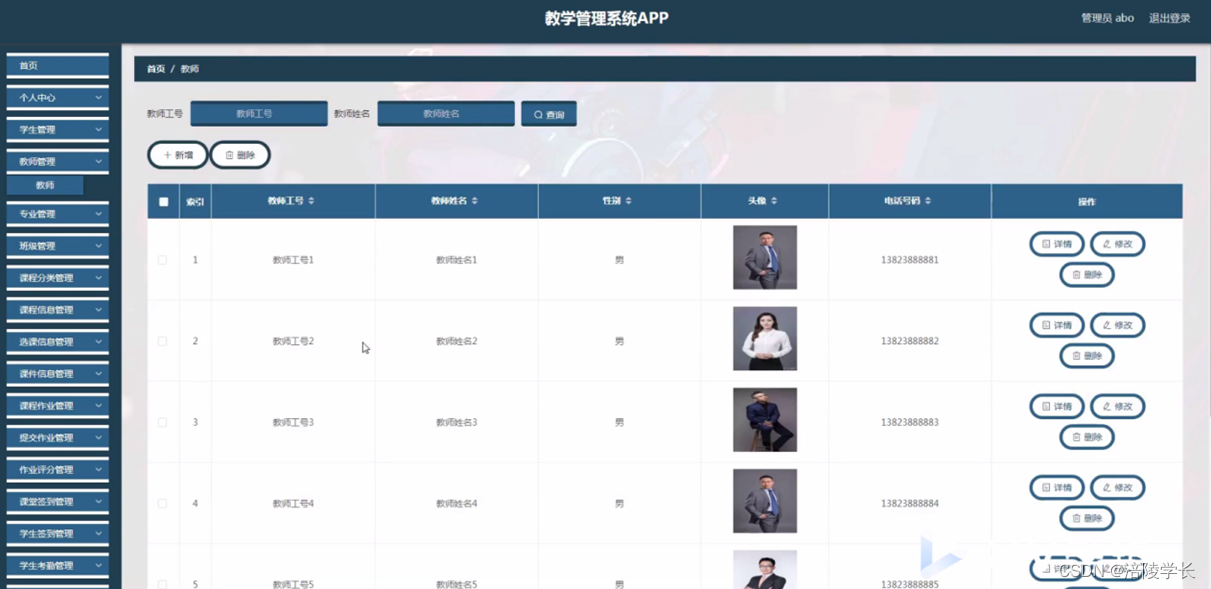The width and height of the screenshot is (1211, 589).
Task: Check the row checkbox for 教师工号3
Action: [x=163, y=422]
